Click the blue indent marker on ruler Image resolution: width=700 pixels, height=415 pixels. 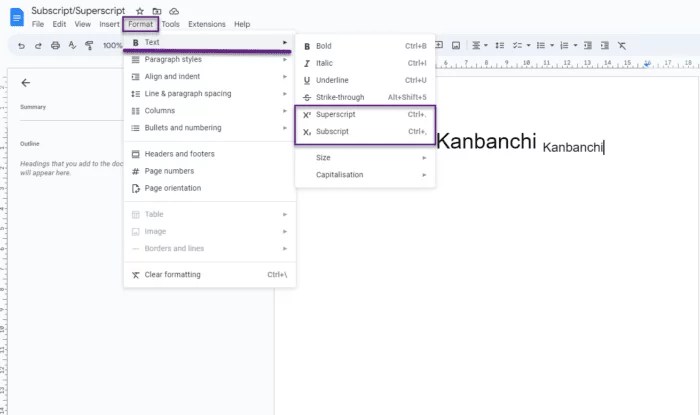(x=647, y=64)
